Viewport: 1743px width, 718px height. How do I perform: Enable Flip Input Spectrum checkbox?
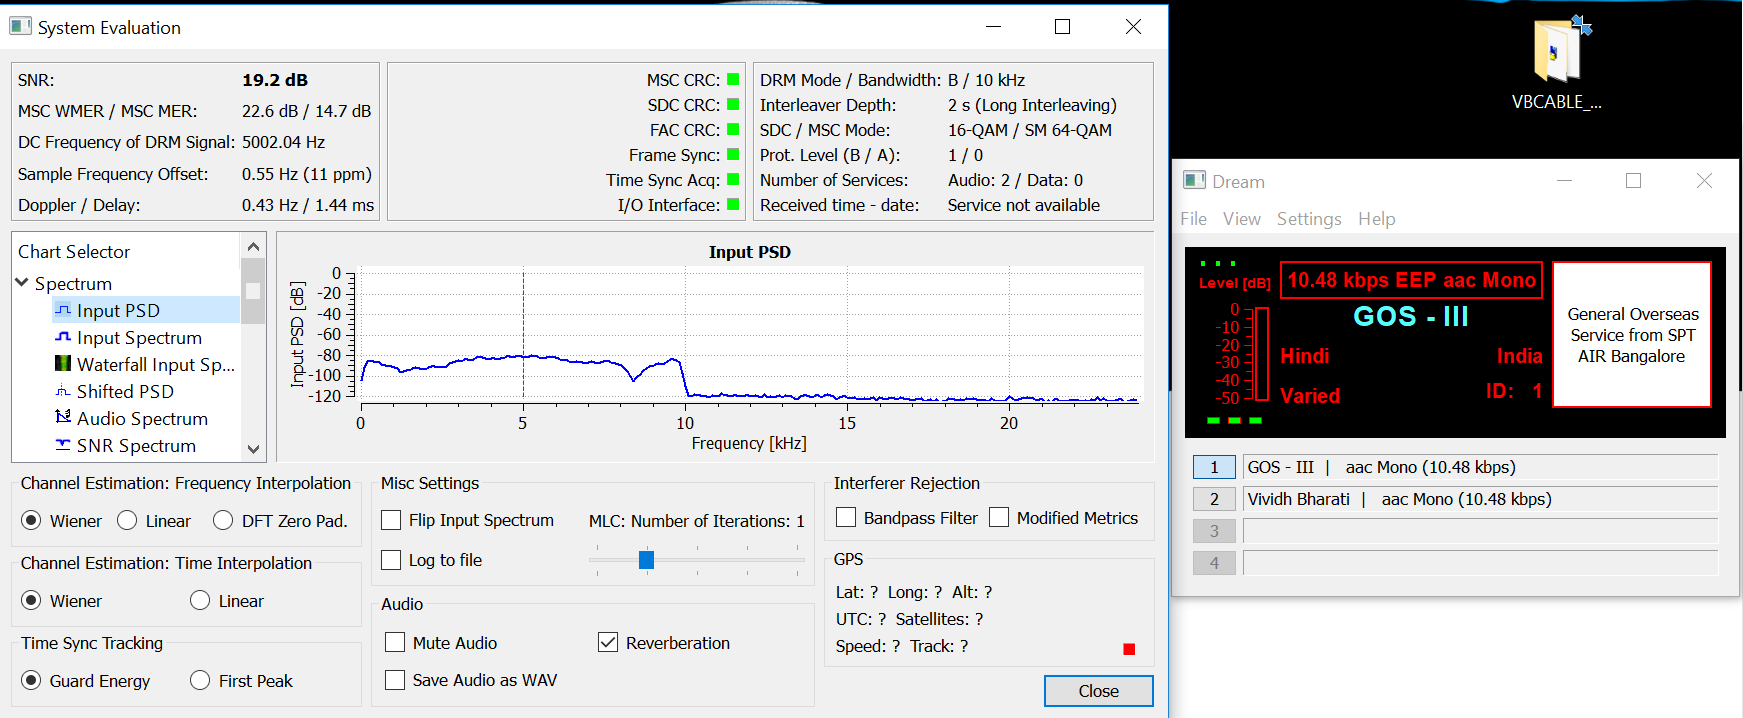point(392,520)
